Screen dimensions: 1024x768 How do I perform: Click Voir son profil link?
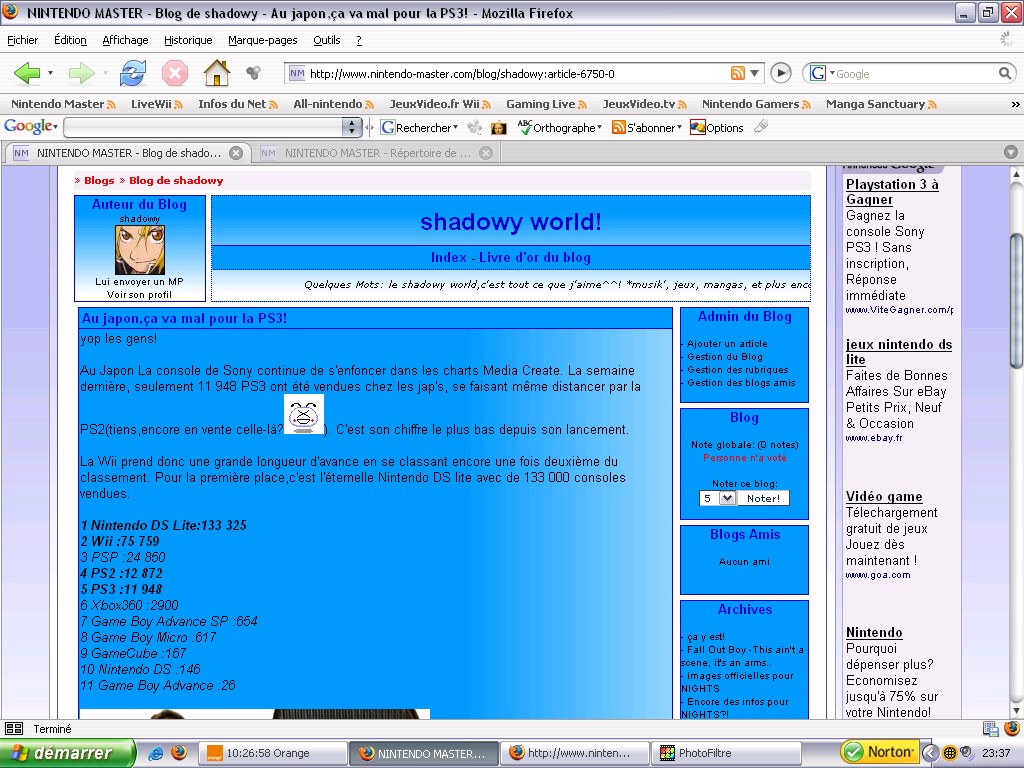[139, 295]
